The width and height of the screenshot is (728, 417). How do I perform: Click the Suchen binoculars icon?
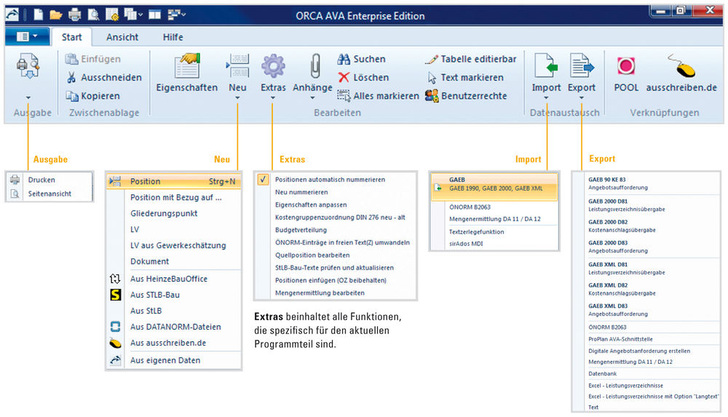point(346,59)
